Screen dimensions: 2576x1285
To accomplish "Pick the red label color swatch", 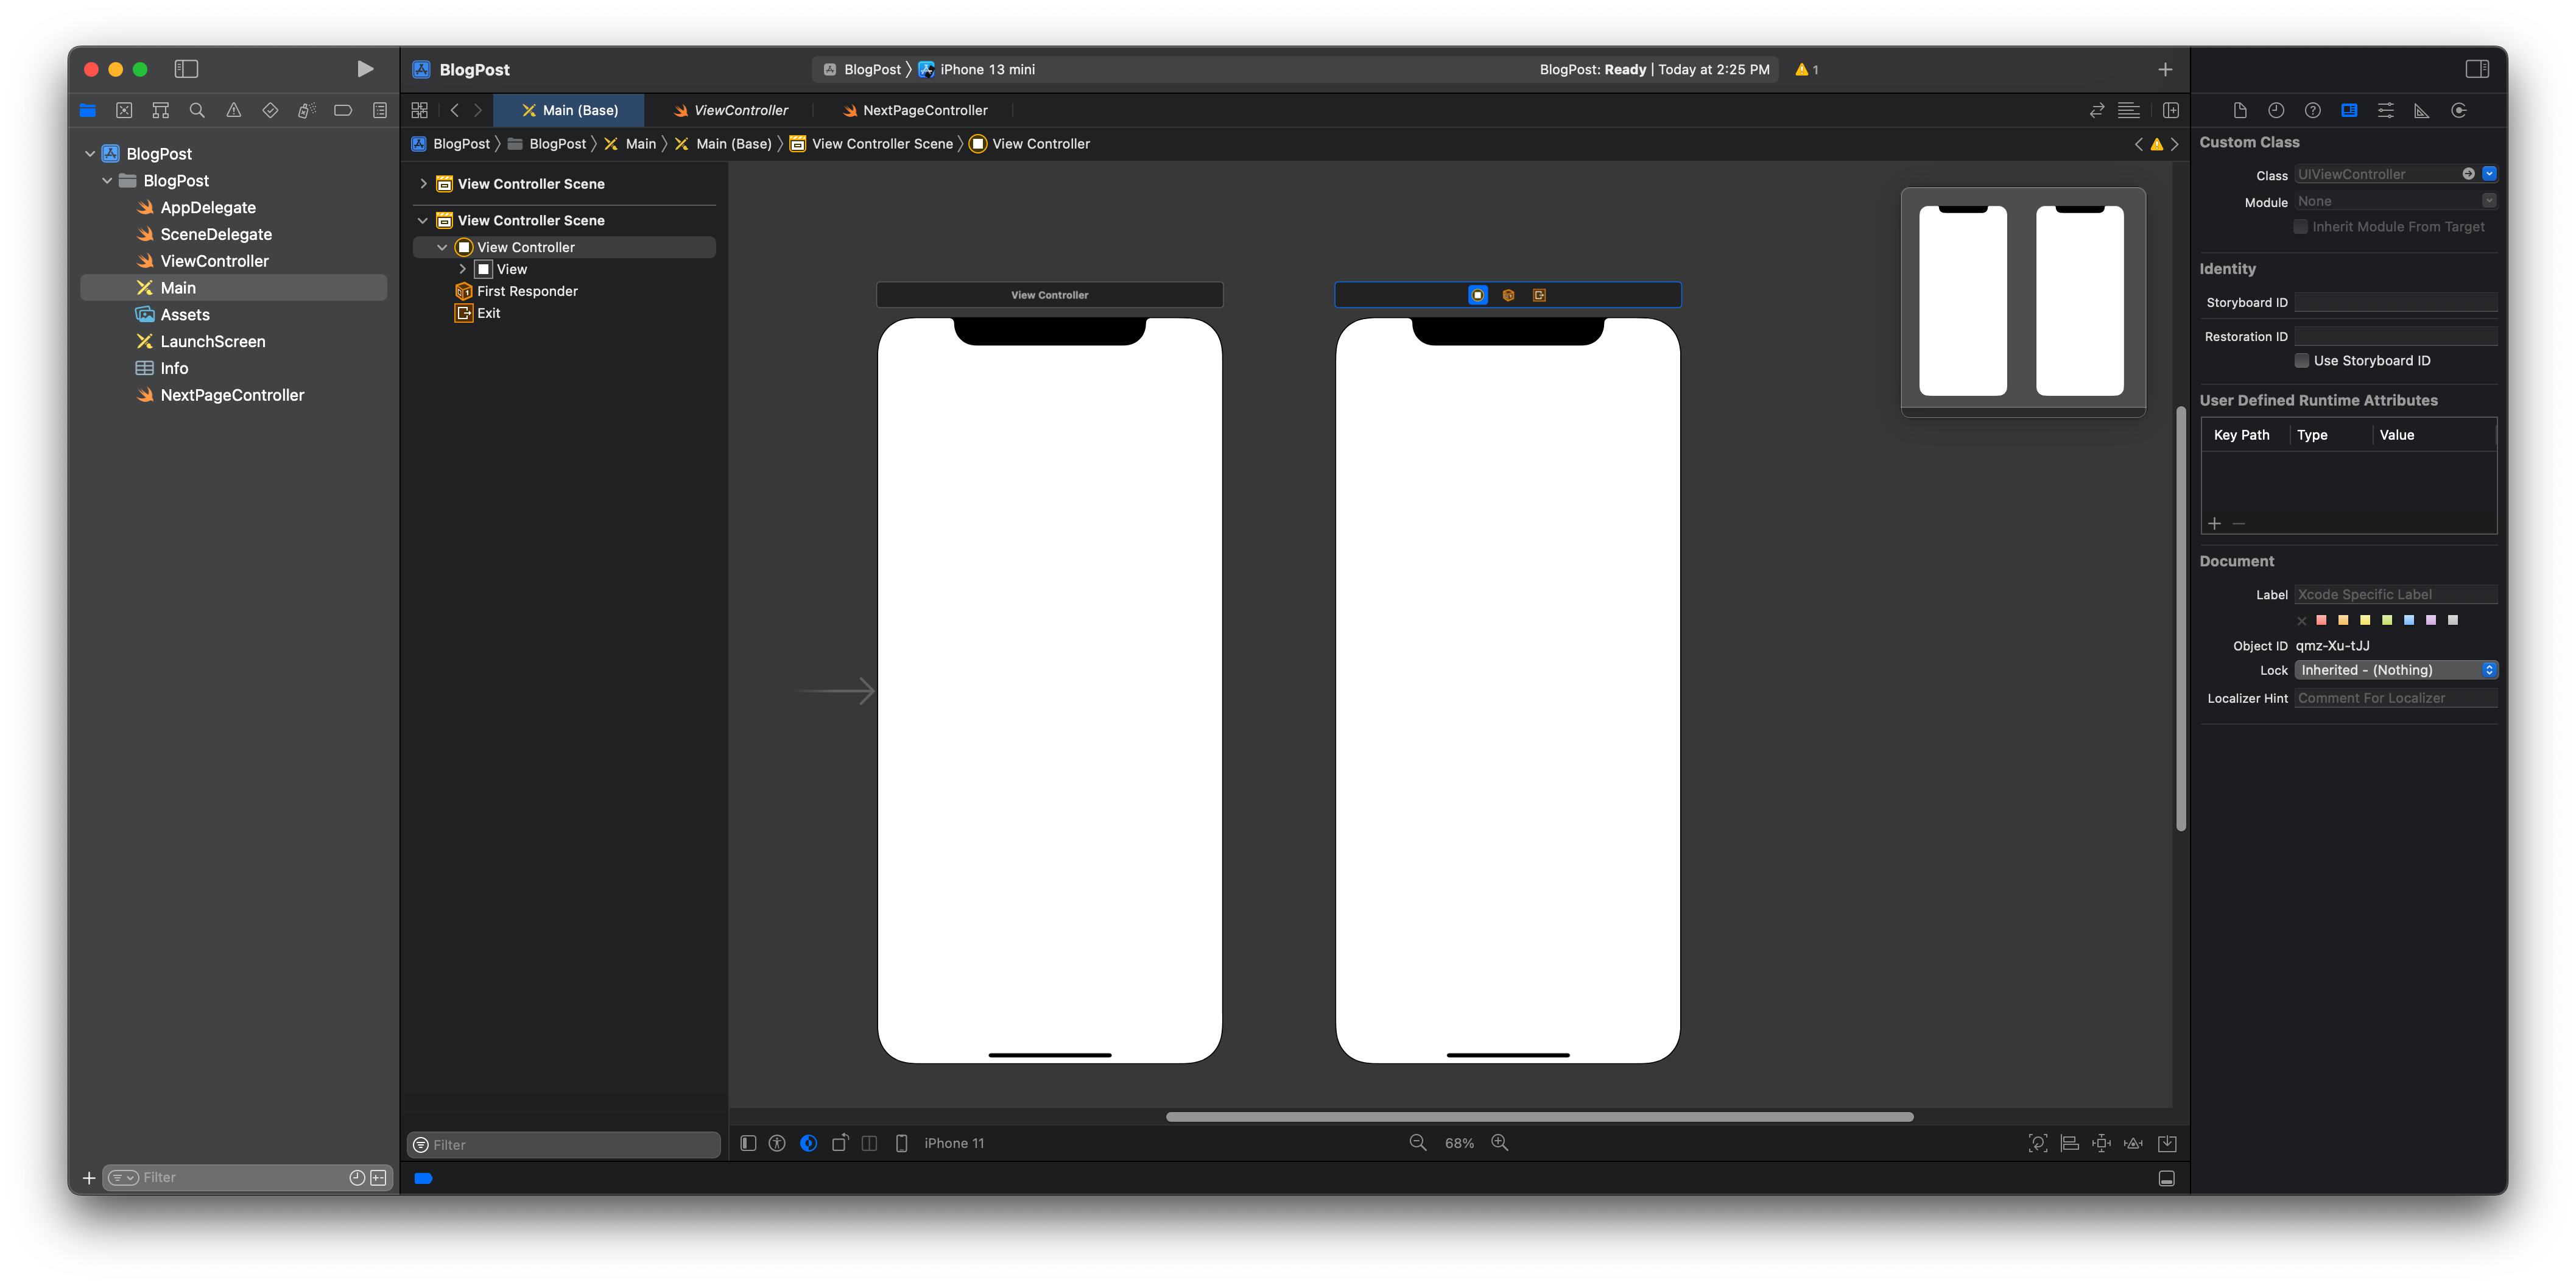I will pyautogui.click(x=2321, y=620).
